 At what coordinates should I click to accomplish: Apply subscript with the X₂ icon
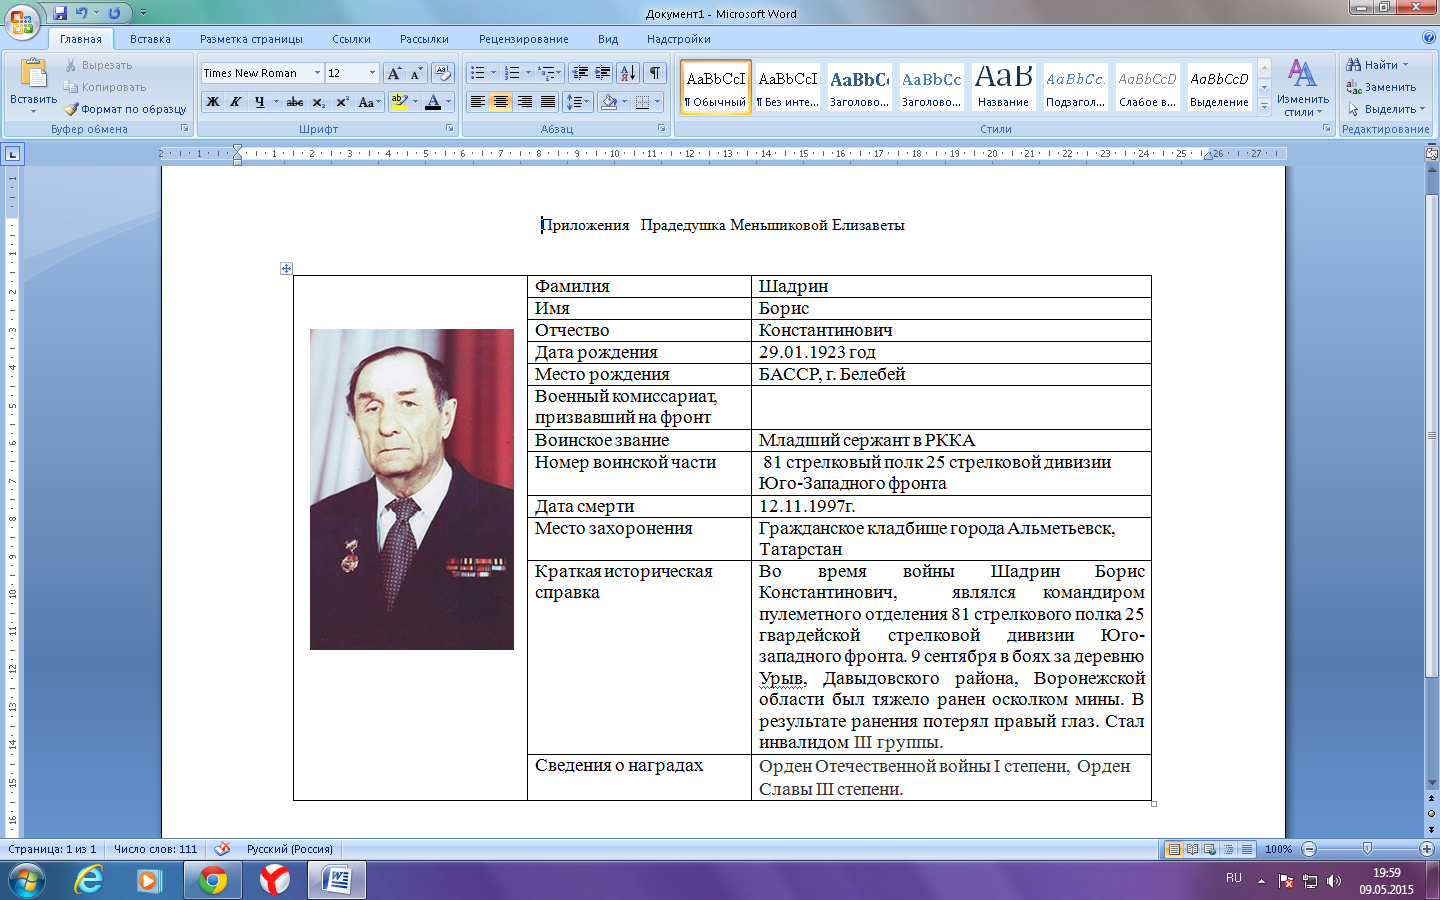point(318,102)
